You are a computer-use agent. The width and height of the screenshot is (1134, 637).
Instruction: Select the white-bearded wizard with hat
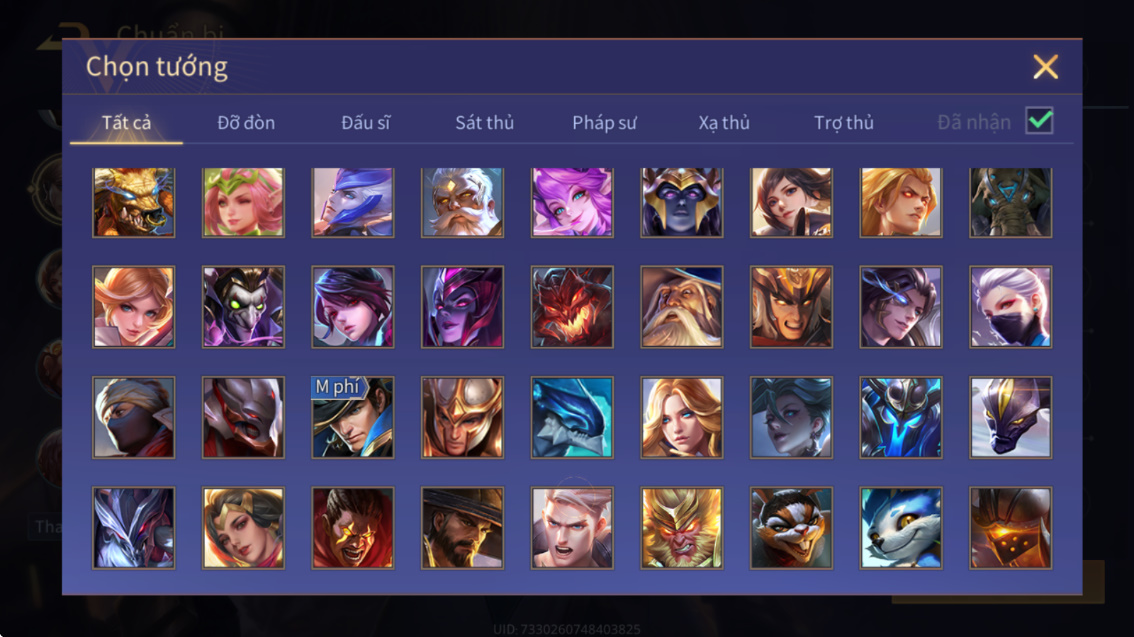click(x=681, y=307)
